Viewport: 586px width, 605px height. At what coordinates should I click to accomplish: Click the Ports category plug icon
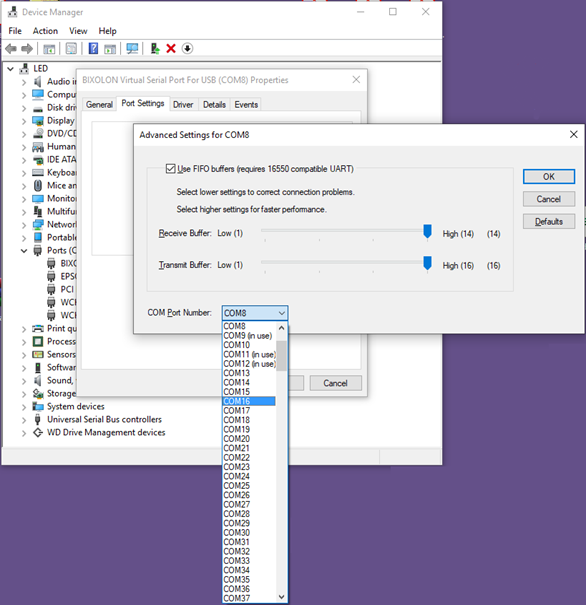pos(38,250)
